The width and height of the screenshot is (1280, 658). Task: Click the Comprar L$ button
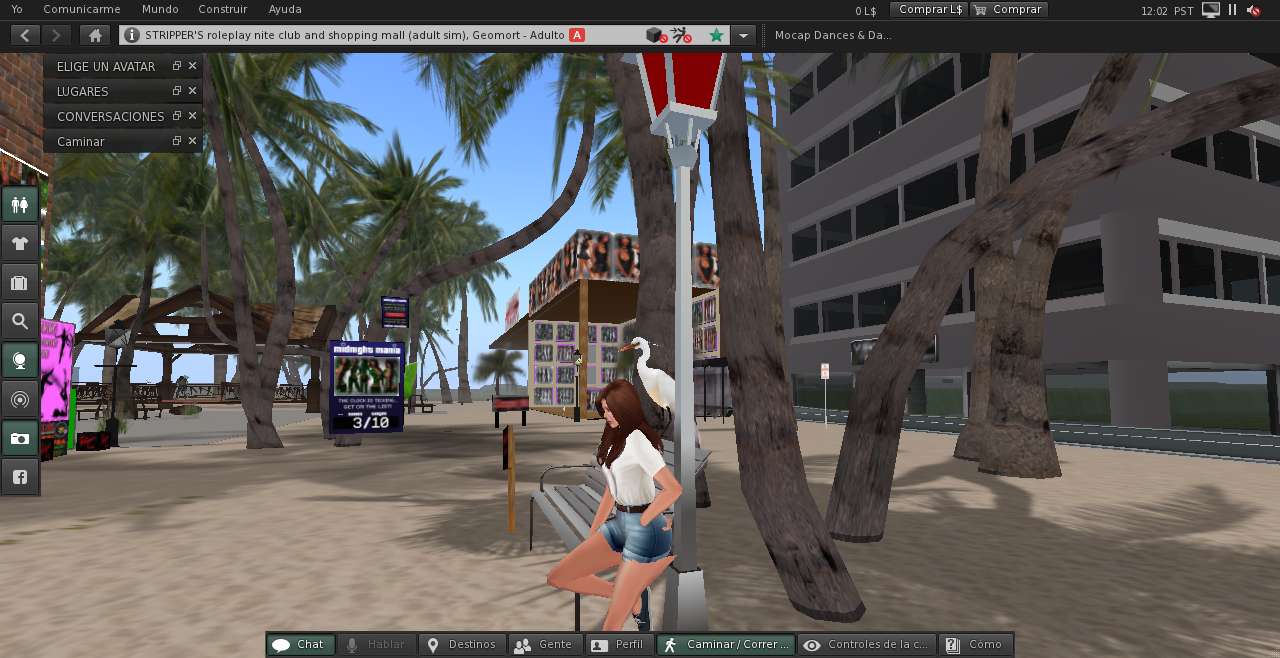point(929,9)
